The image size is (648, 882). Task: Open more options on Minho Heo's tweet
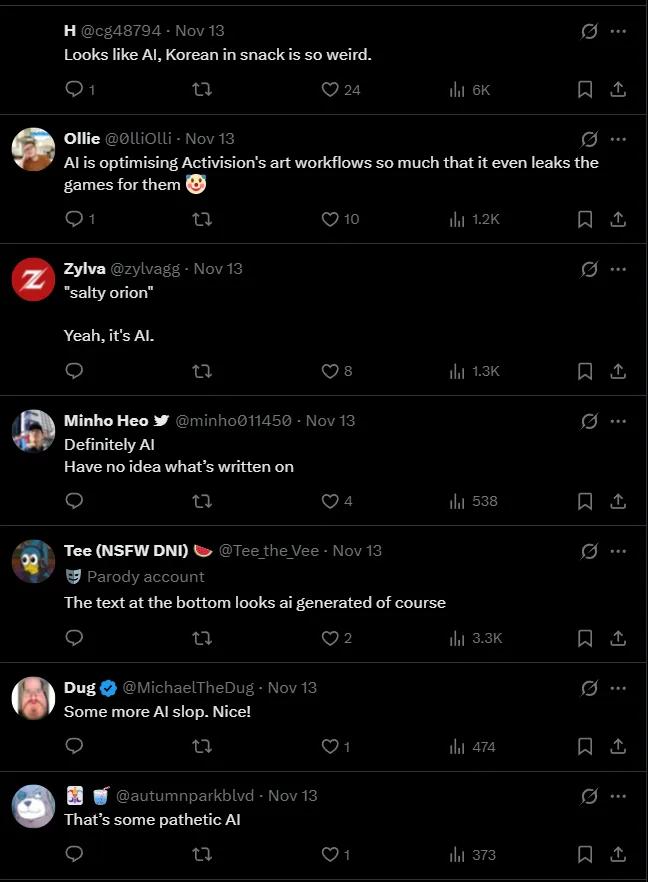pyautogui.click(x=618, y=420)
